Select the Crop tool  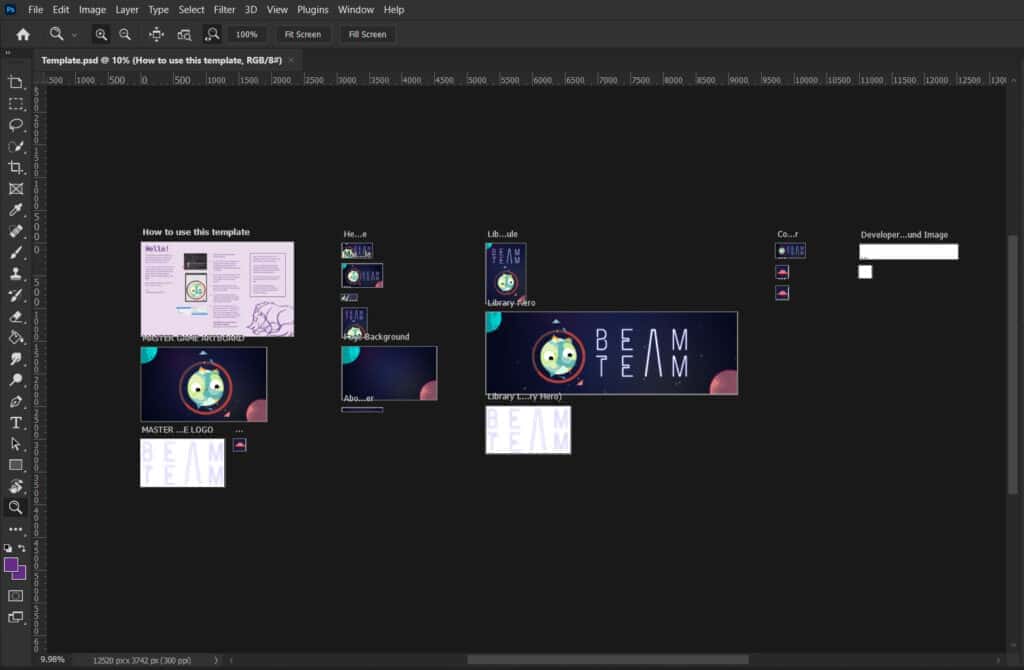(15, 168)
